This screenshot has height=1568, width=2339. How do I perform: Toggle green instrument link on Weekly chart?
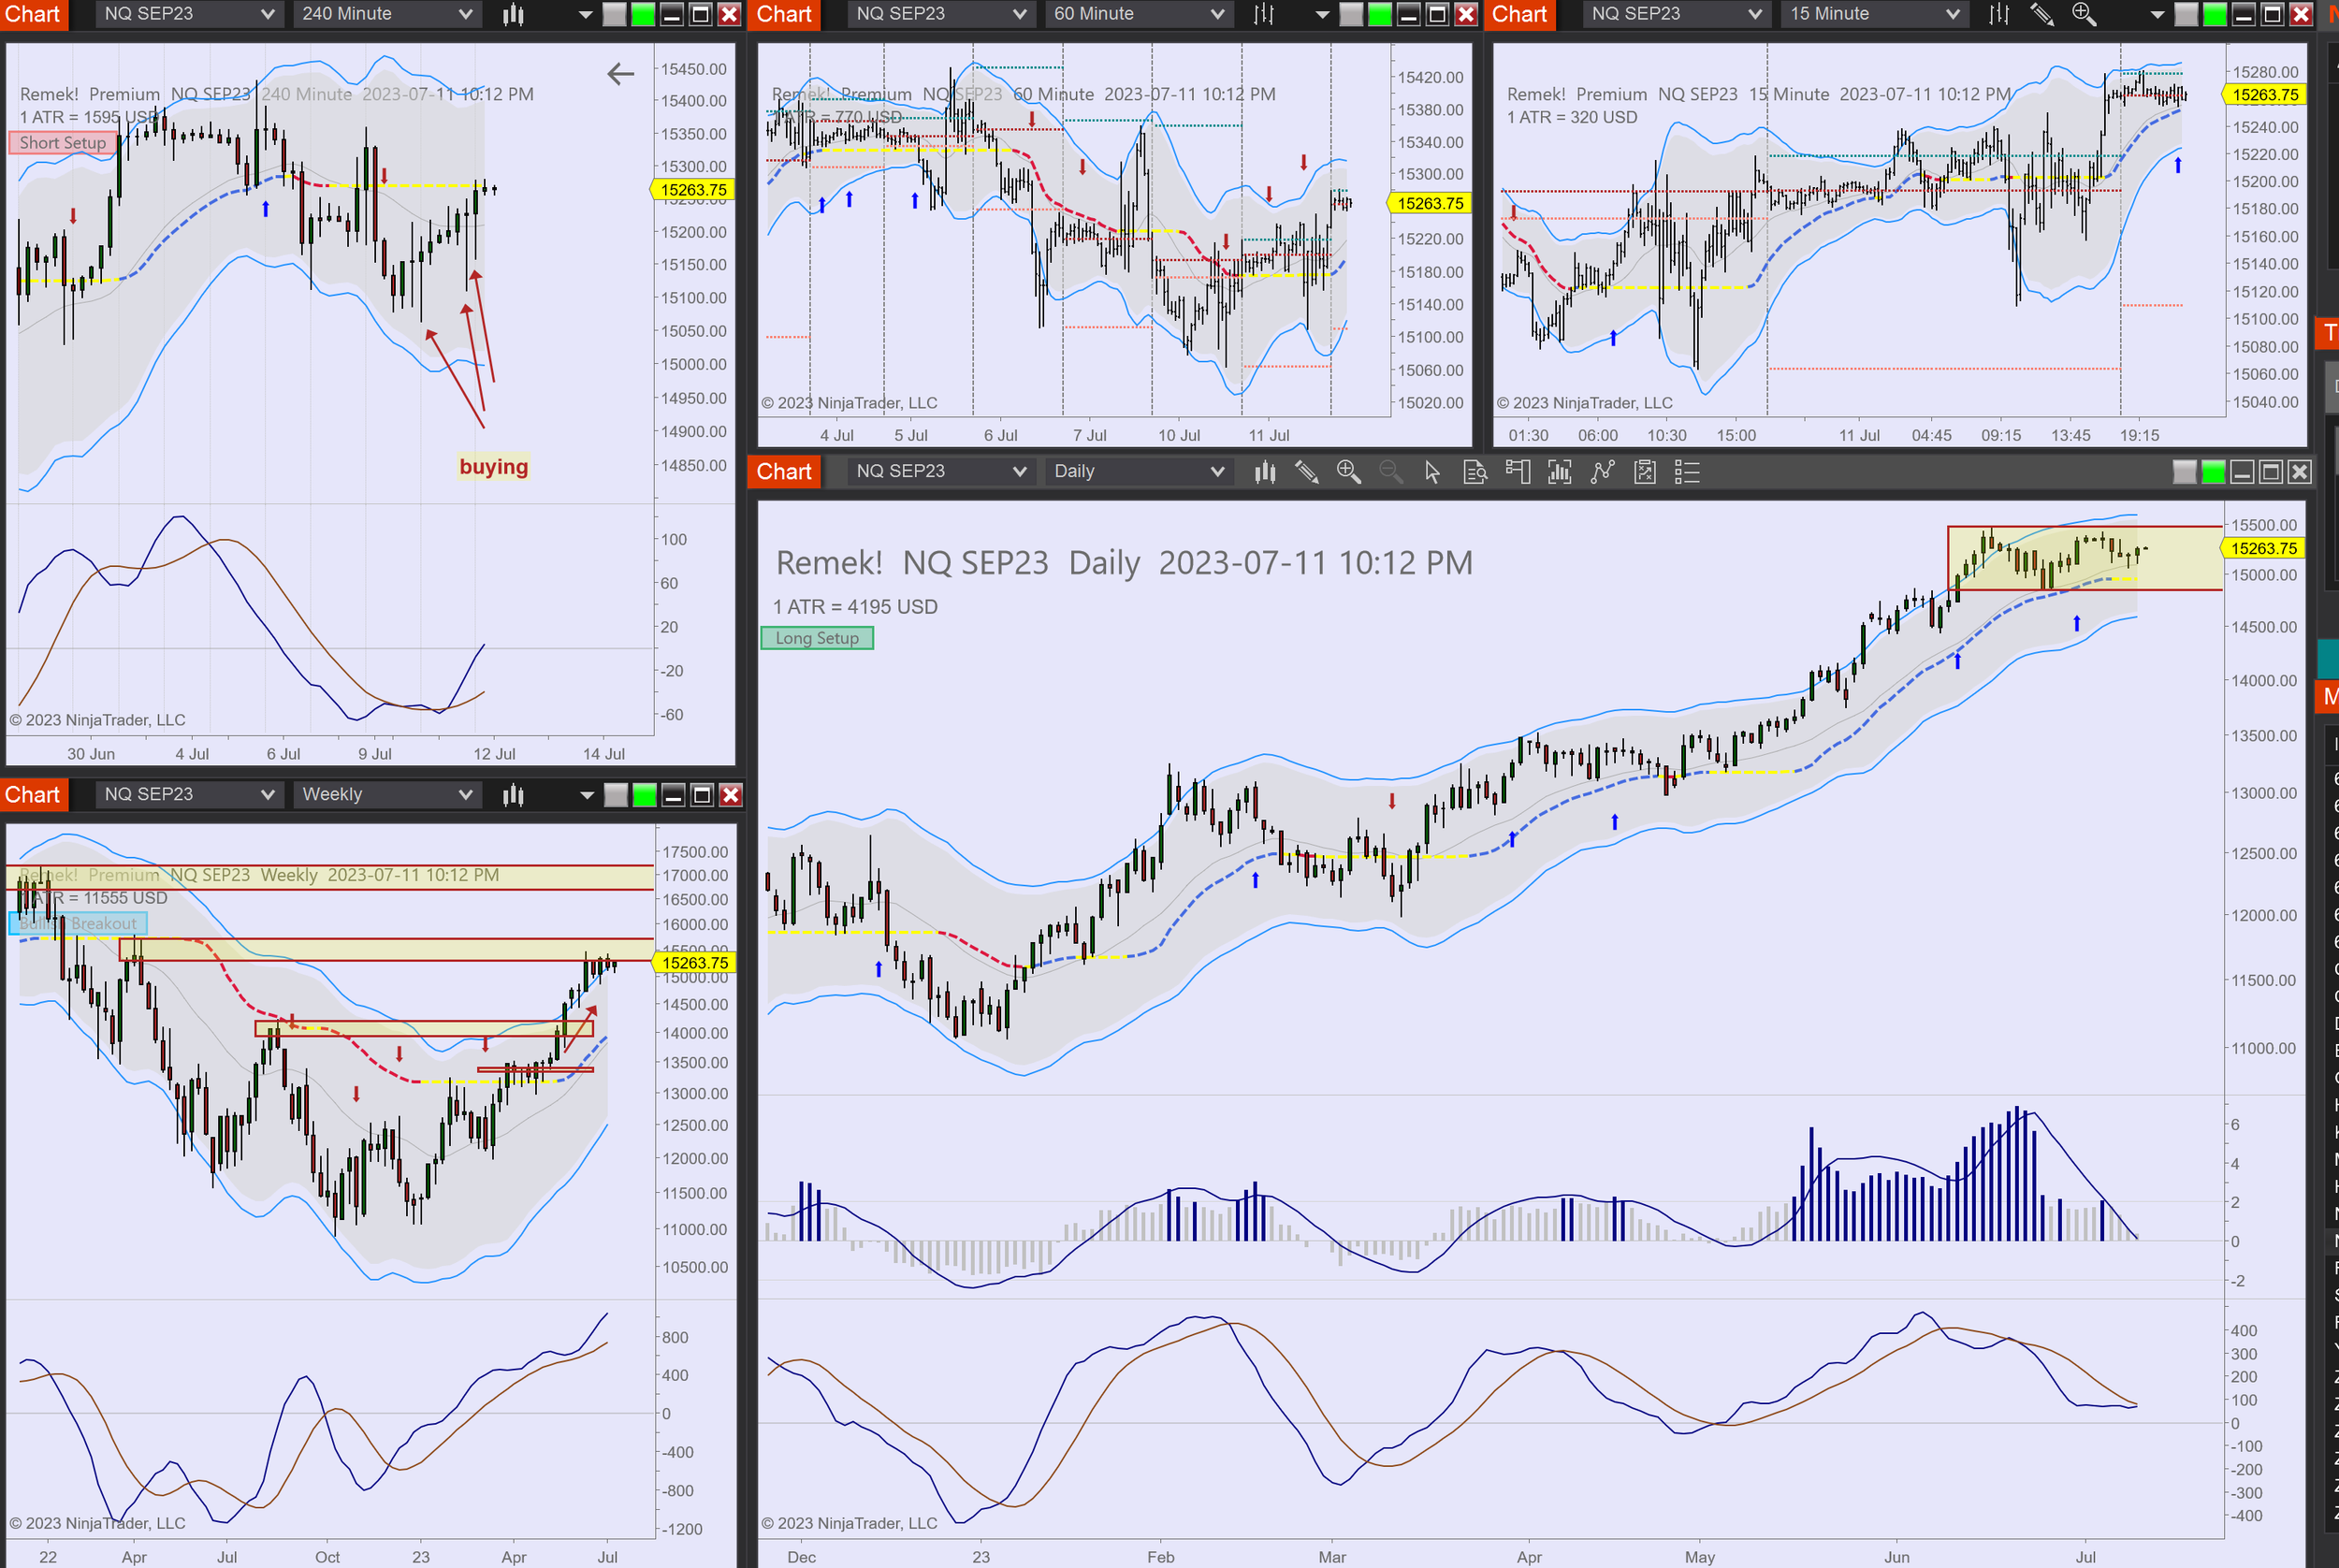(645, 795)
